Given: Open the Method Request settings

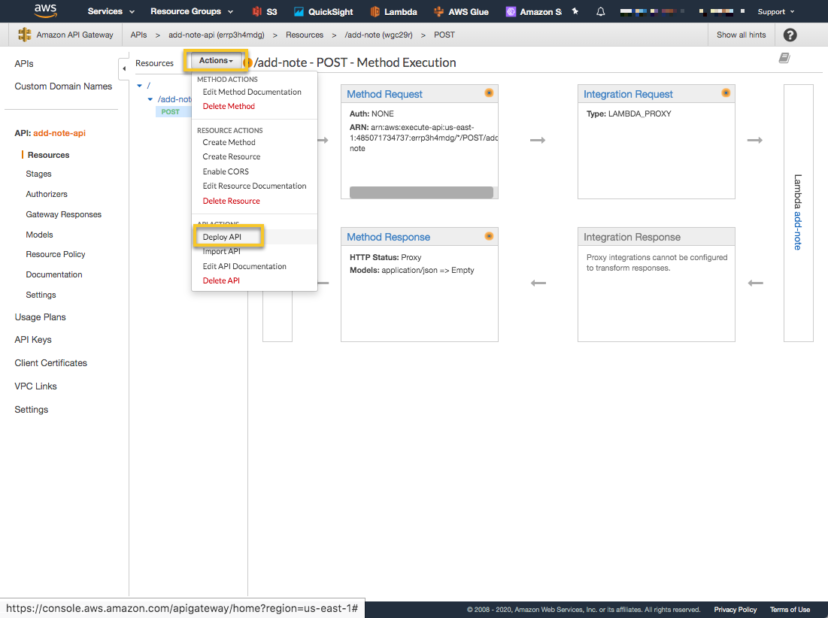Looking at the screenshot, I should 382,95.
